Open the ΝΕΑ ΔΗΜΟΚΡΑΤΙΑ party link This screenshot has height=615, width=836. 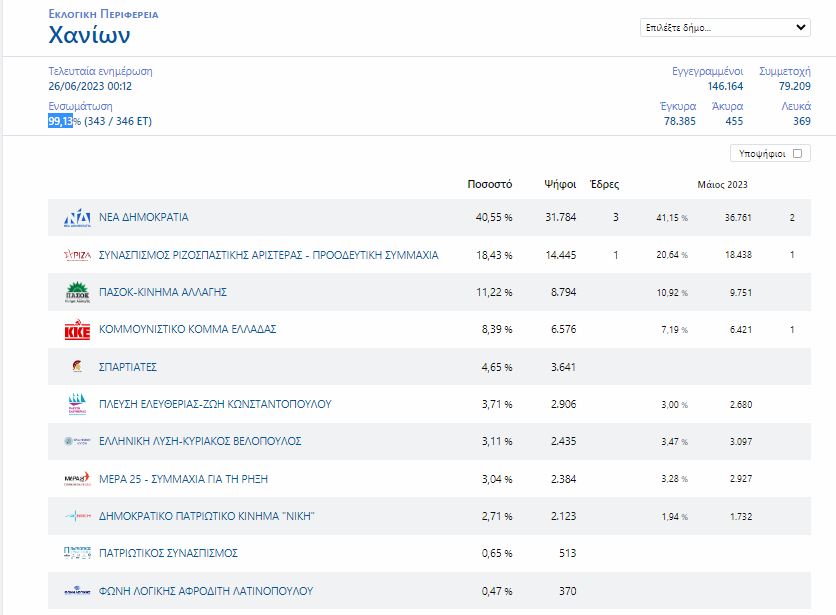[x=143, y=218]
